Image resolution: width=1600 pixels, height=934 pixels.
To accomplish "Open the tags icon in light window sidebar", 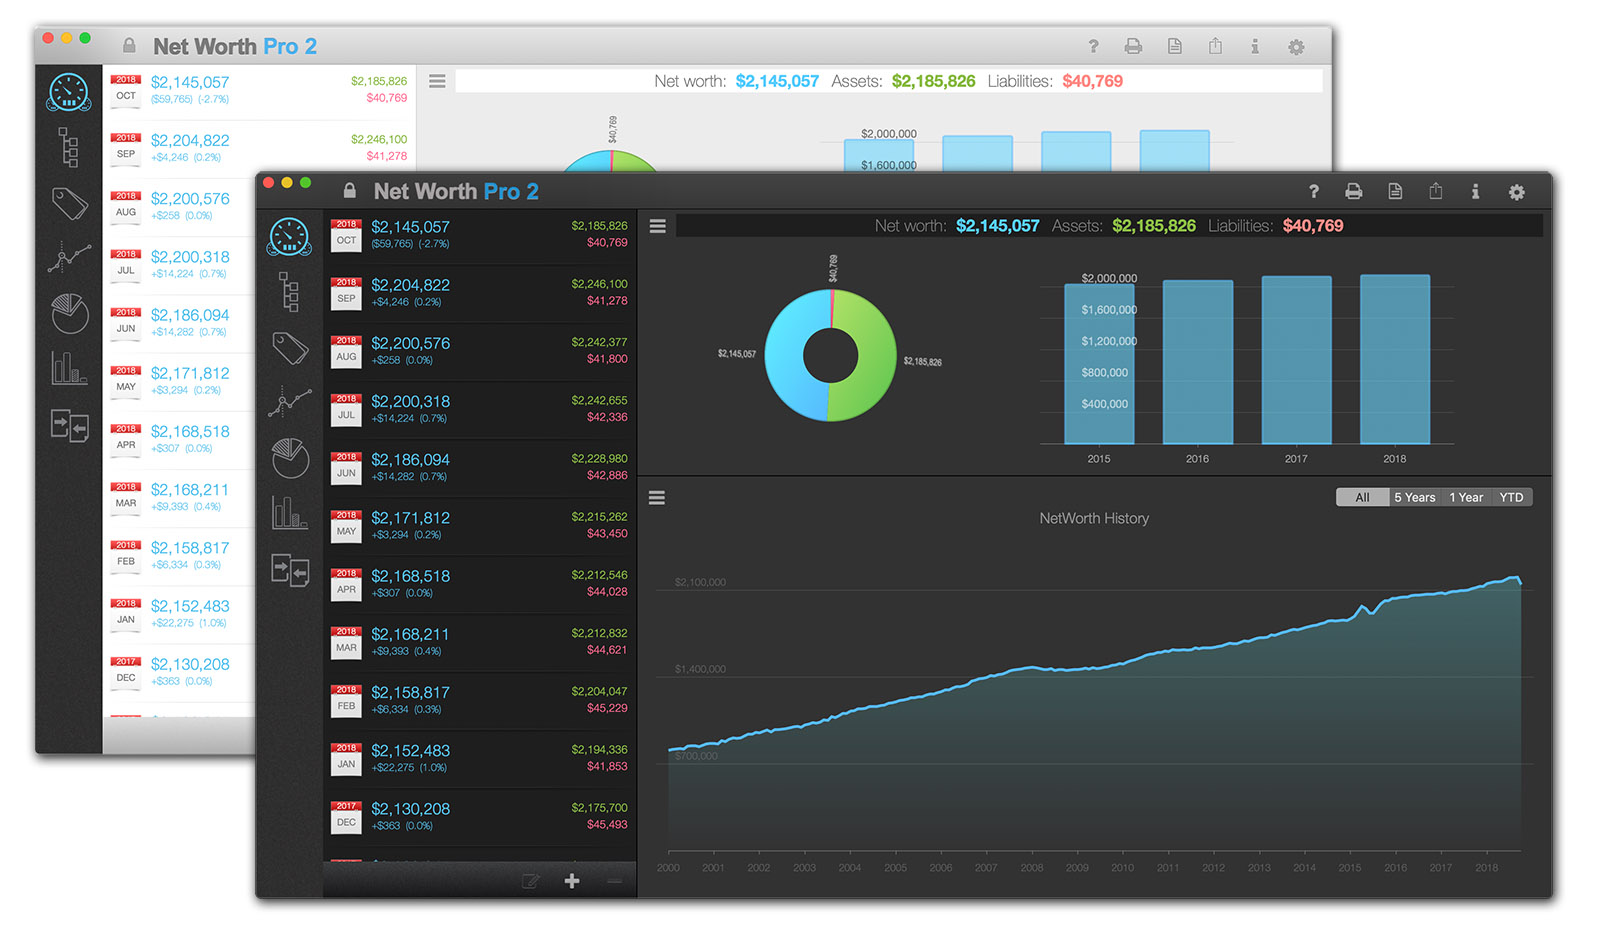I will [x=70, y=203].
